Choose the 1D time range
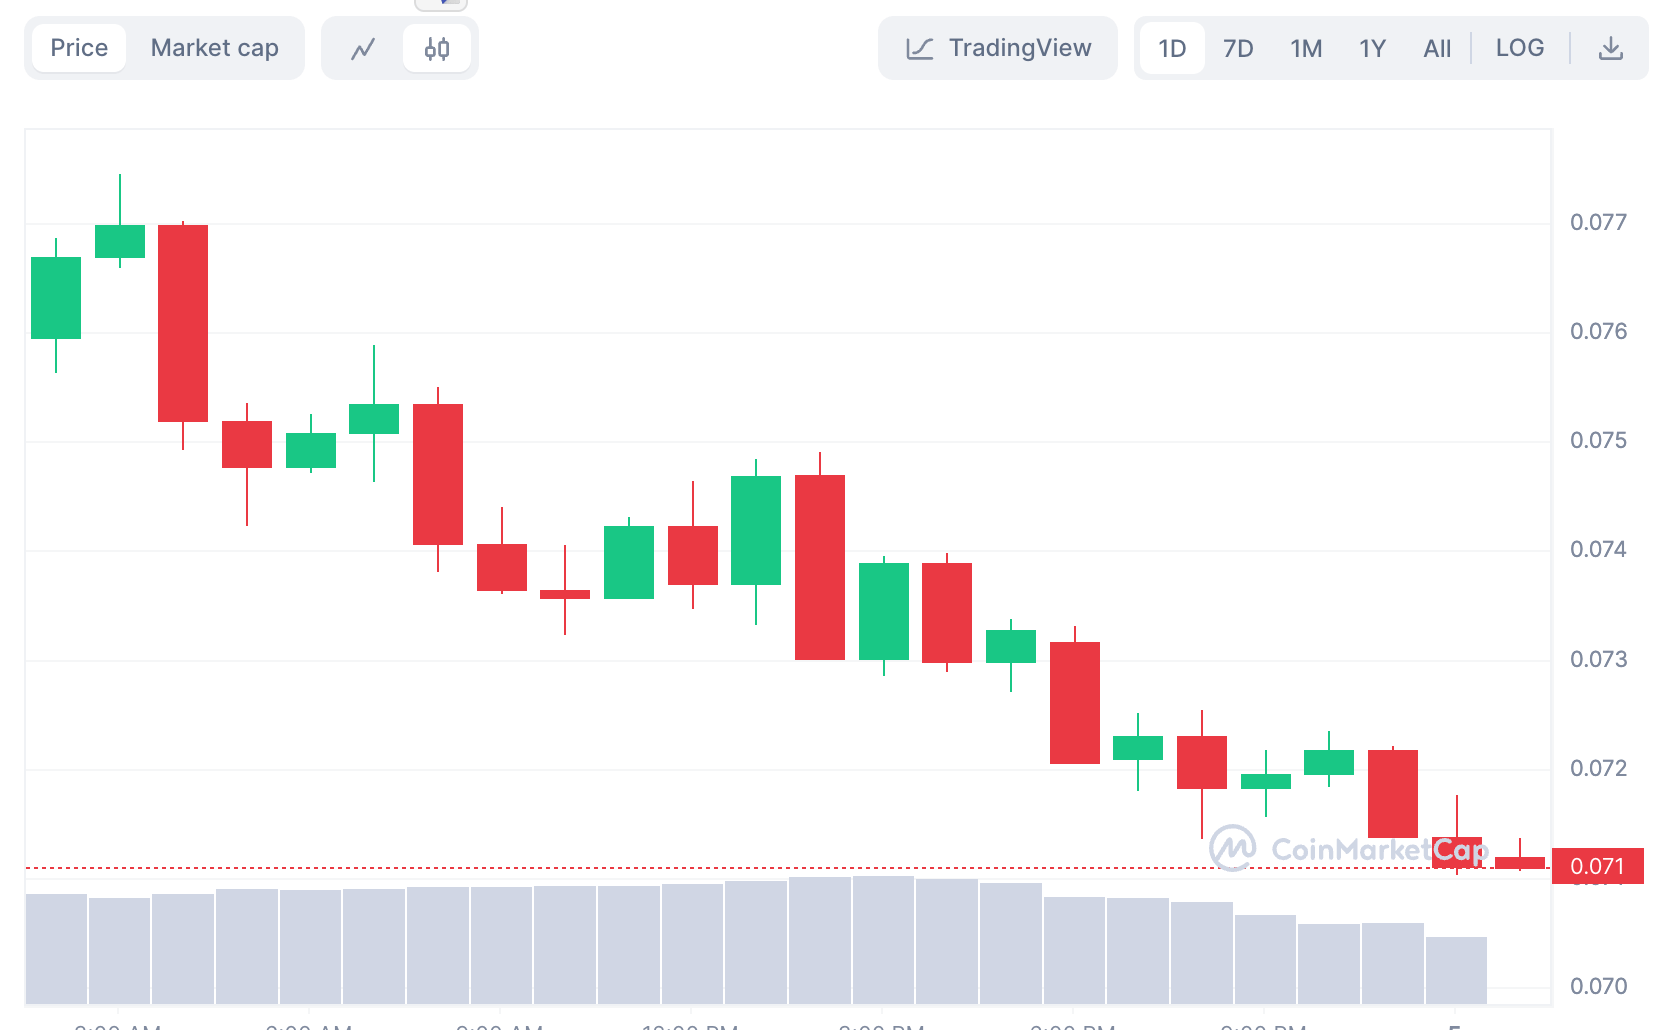The width and height of the screenshot is (1674, 1030). pyautogui.click(x=1172, y=48)
